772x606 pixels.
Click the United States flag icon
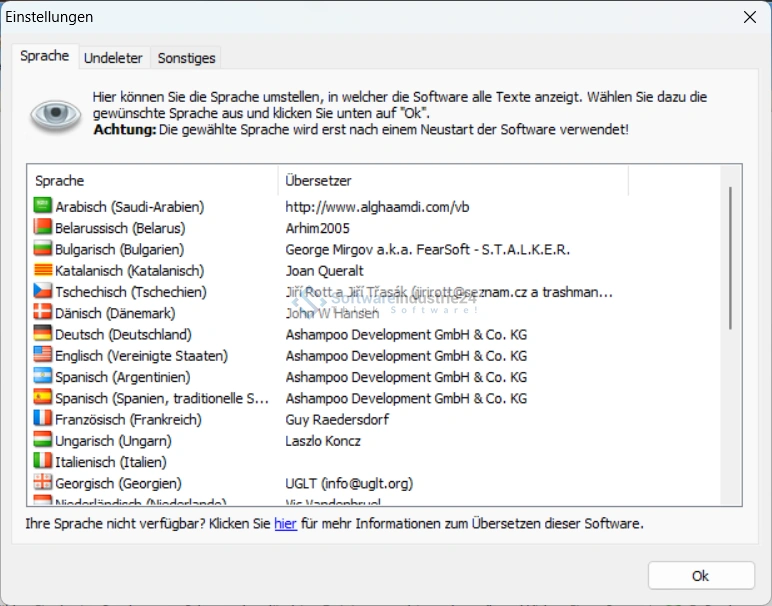click(43, 355)
